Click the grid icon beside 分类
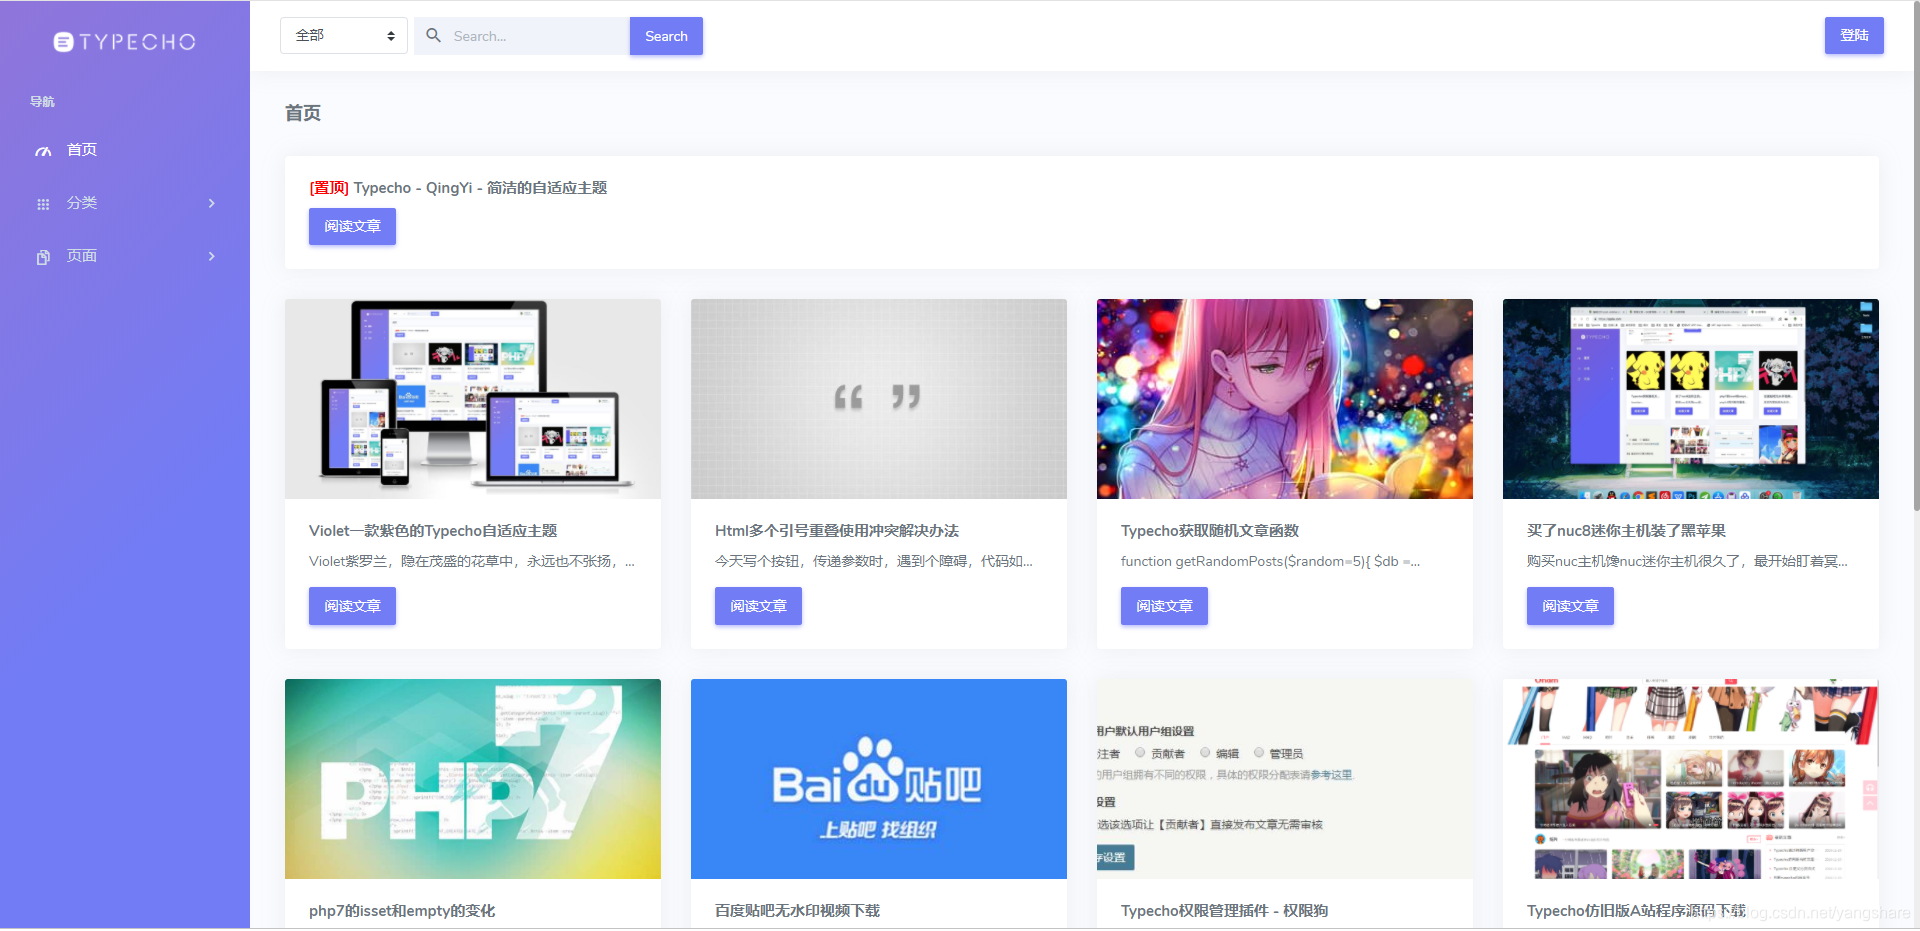This screenshot has width=1920, height=931. (x=43, y=204)
